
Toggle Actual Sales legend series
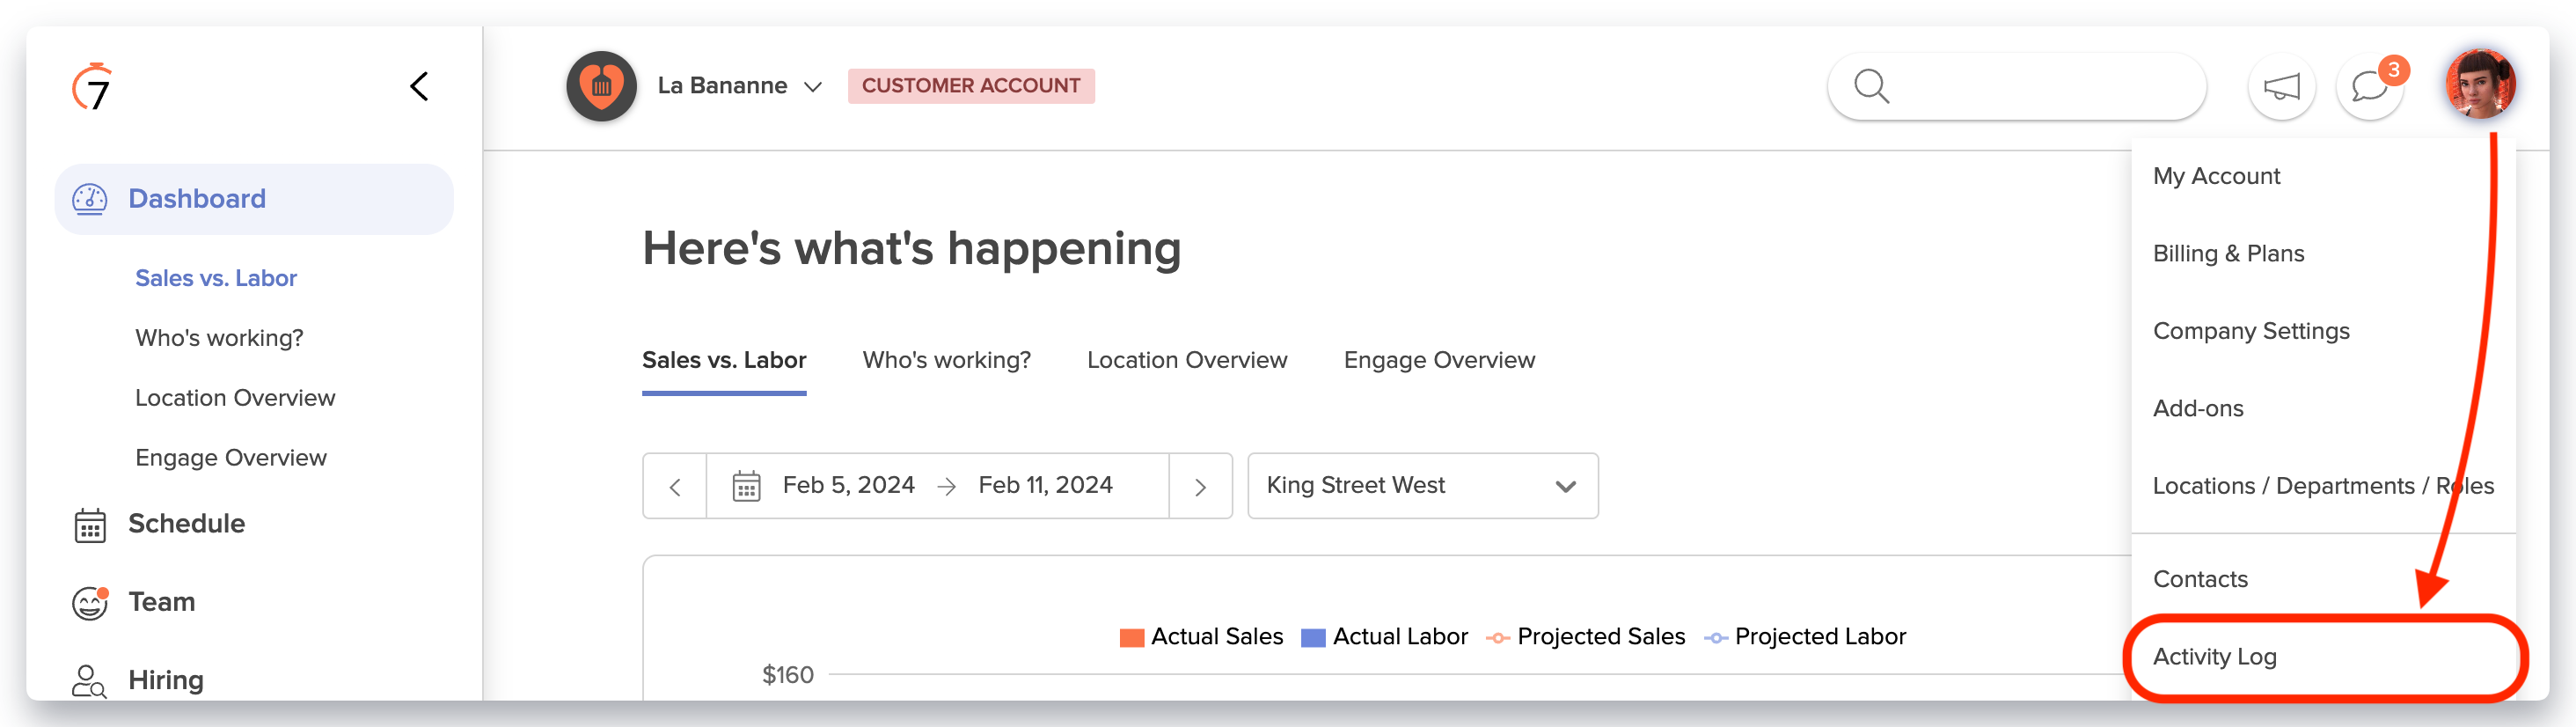[x=1201, y=637]
